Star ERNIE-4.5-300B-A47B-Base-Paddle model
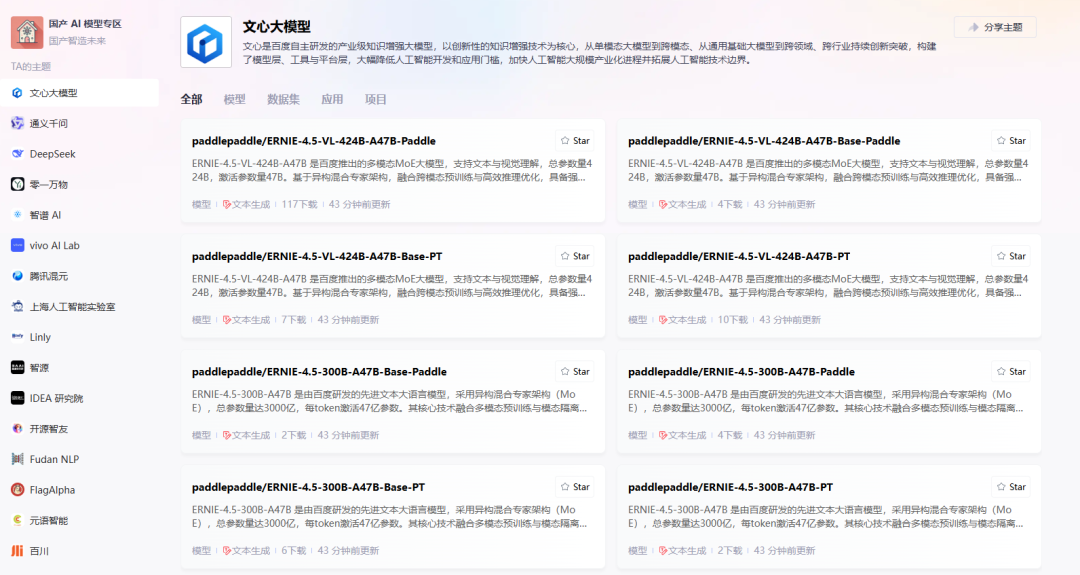The height and width of the screenshot is (575, 1080). coord(575,372)
